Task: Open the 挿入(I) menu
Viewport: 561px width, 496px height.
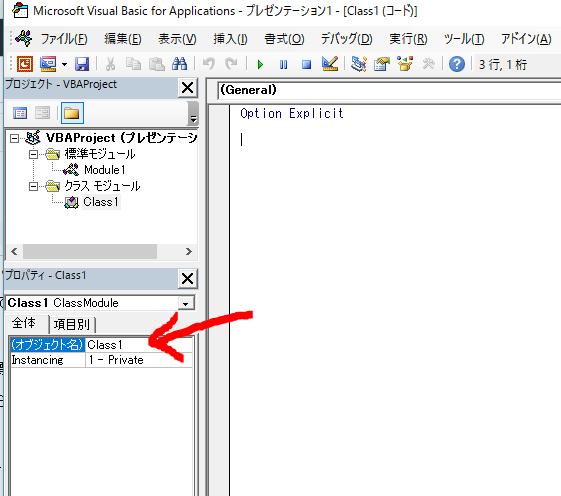Action: pos(230,39)
